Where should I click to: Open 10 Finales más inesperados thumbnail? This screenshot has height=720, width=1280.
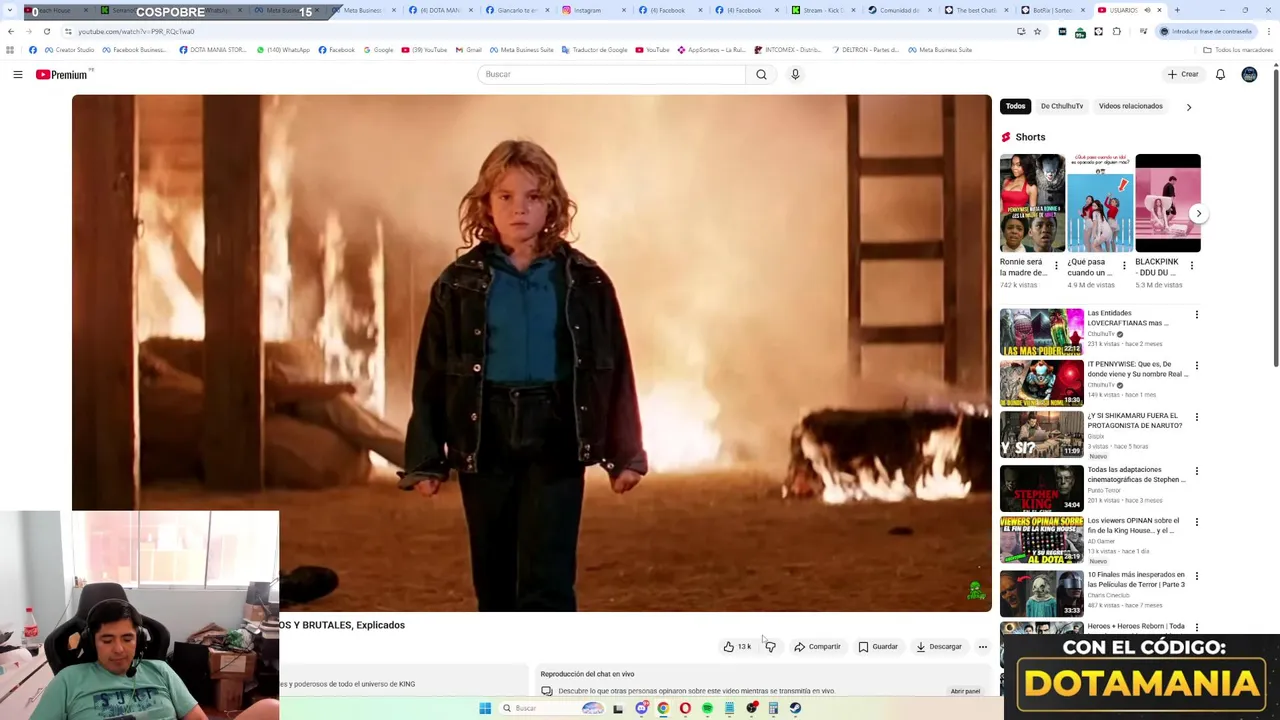pos(1041,593)
